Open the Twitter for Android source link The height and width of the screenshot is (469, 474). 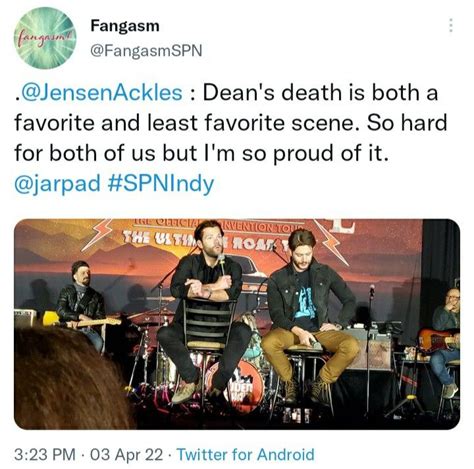[x=245, y=454]
